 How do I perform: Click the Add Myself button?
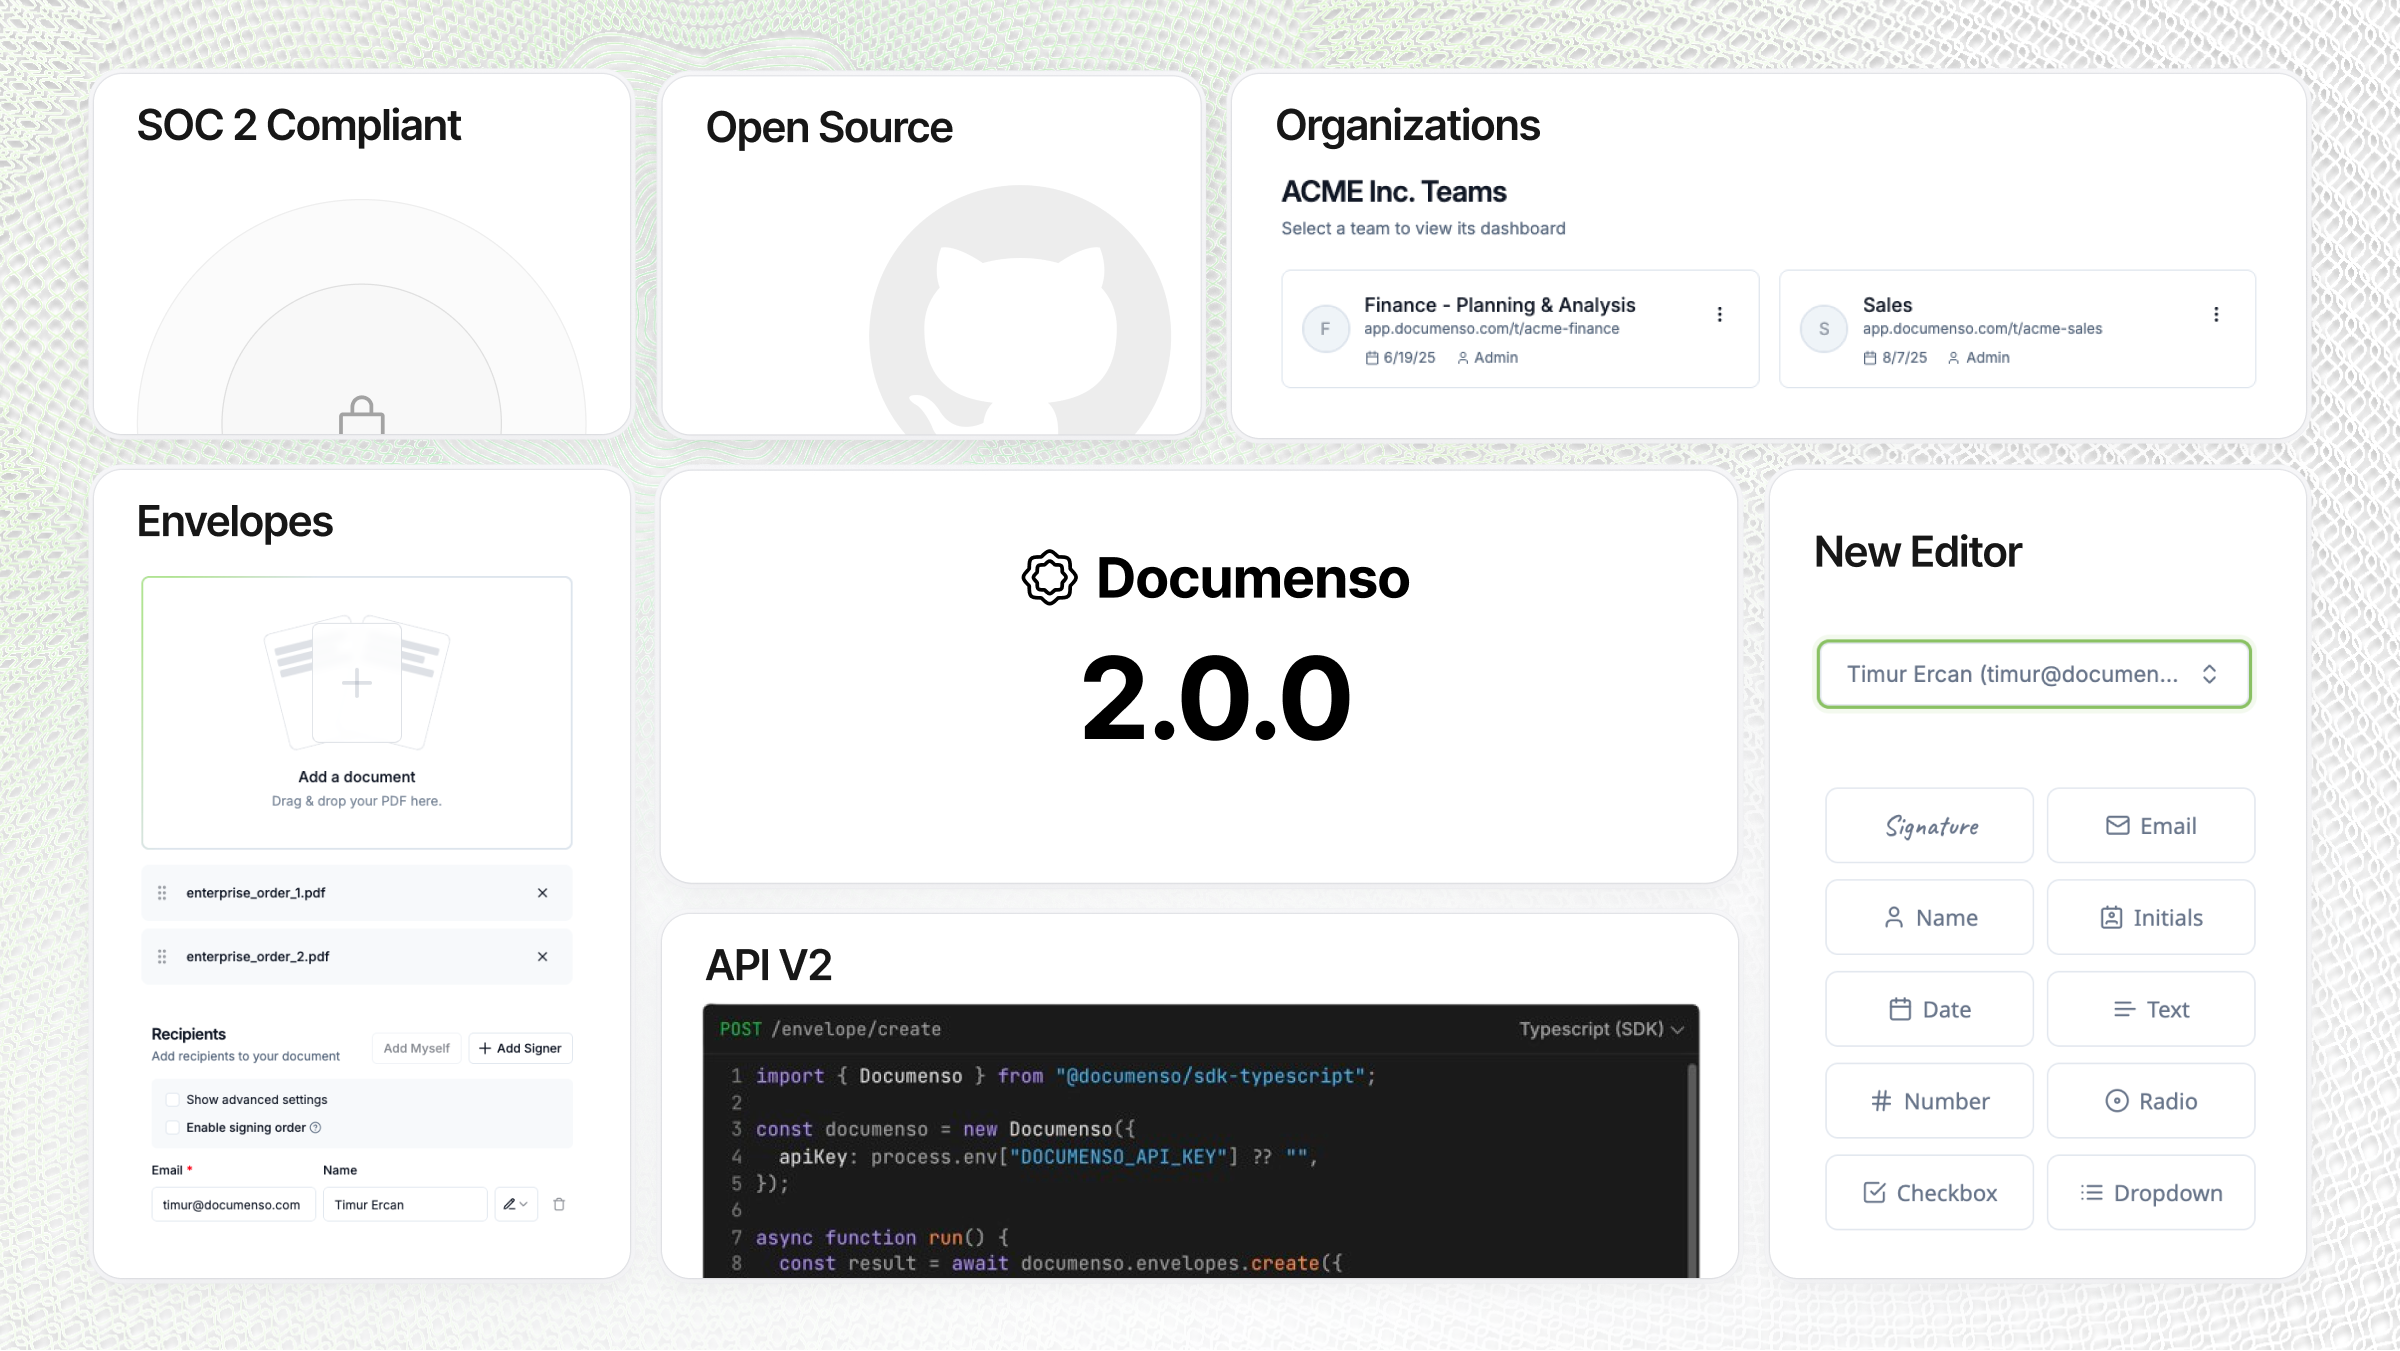[x=416, y=1048]
